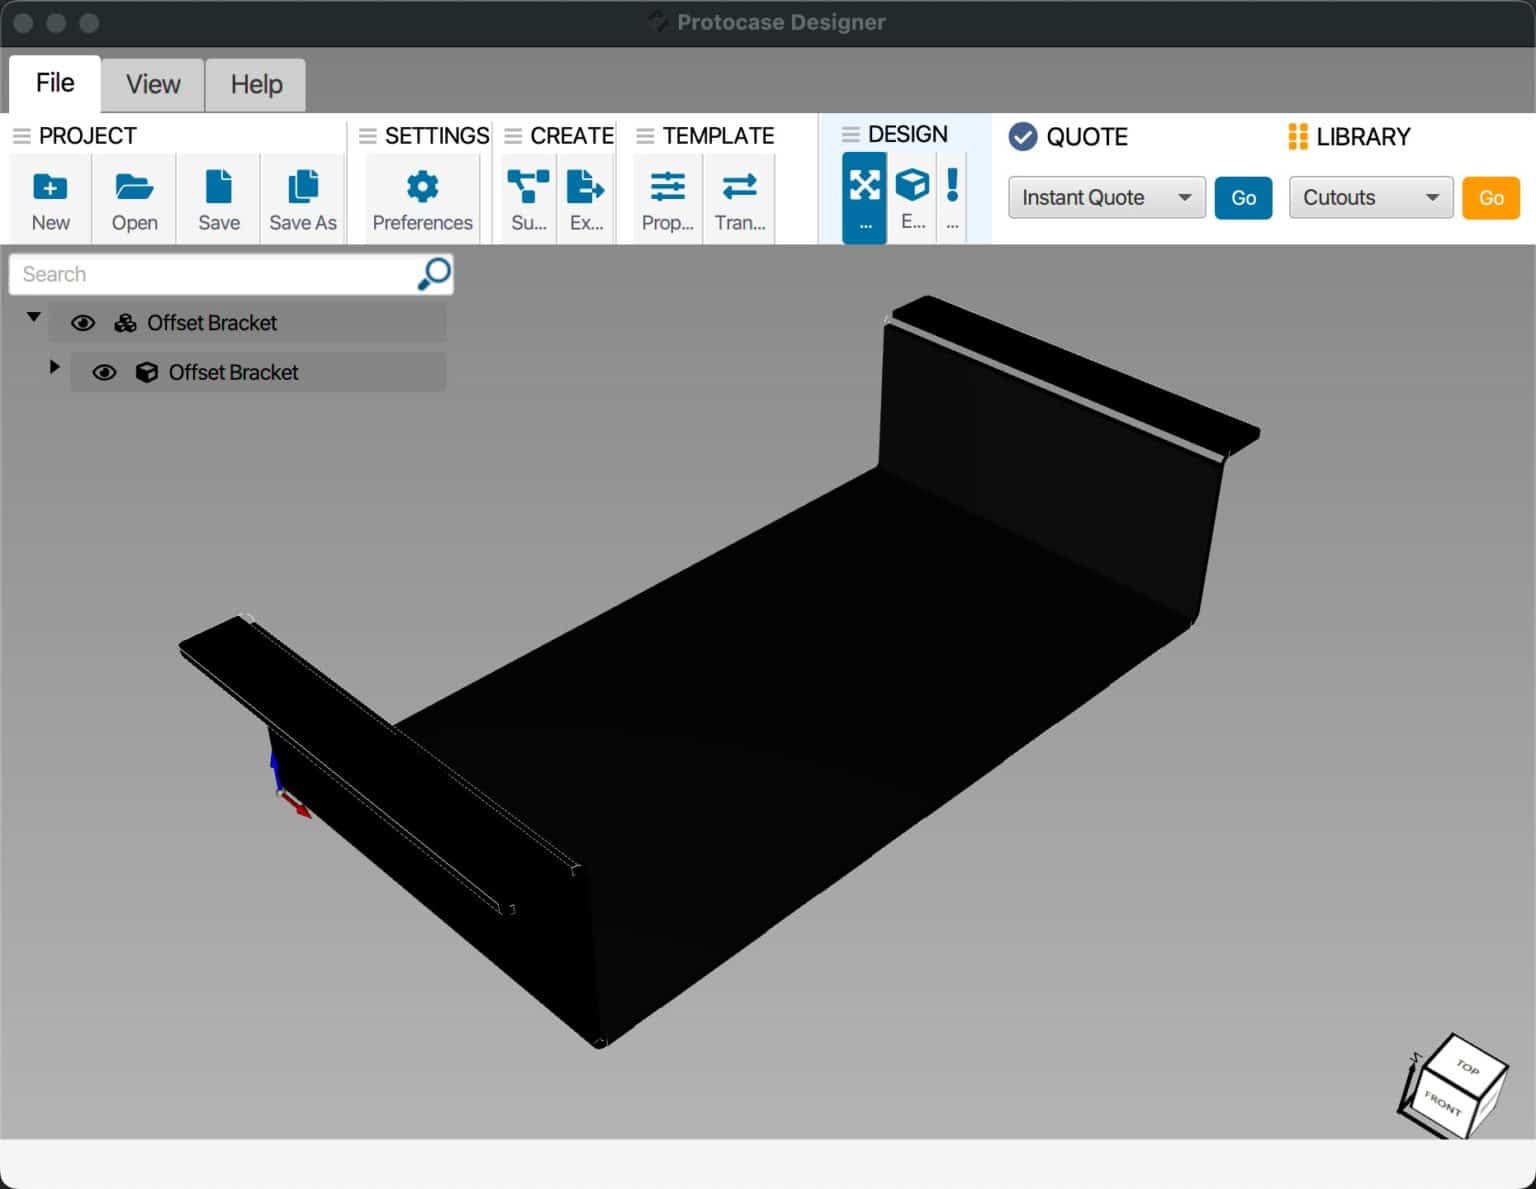1536x1189 pixels.
Task: Open the Cutouts library dropdown
Action: (1370, 197)
